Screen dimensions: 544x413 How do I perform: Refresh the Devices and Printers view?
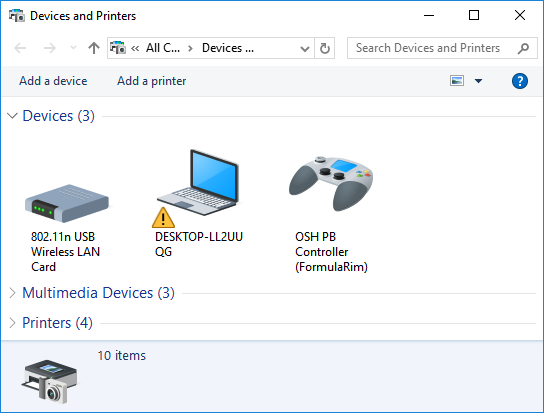click(x=325, y=48)
